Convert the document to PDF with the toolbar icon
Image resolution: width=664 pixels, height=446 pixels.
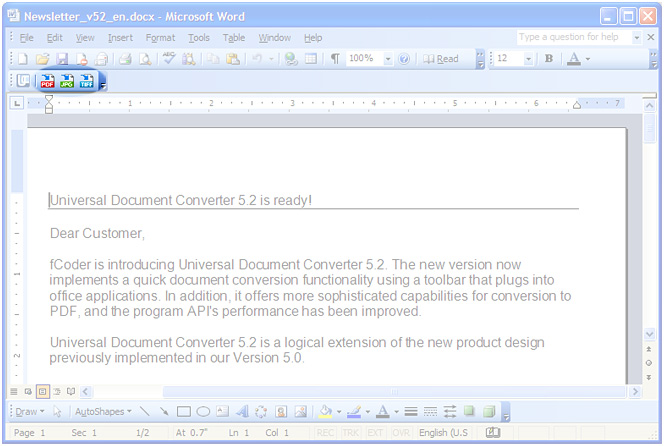coord(47,80)
